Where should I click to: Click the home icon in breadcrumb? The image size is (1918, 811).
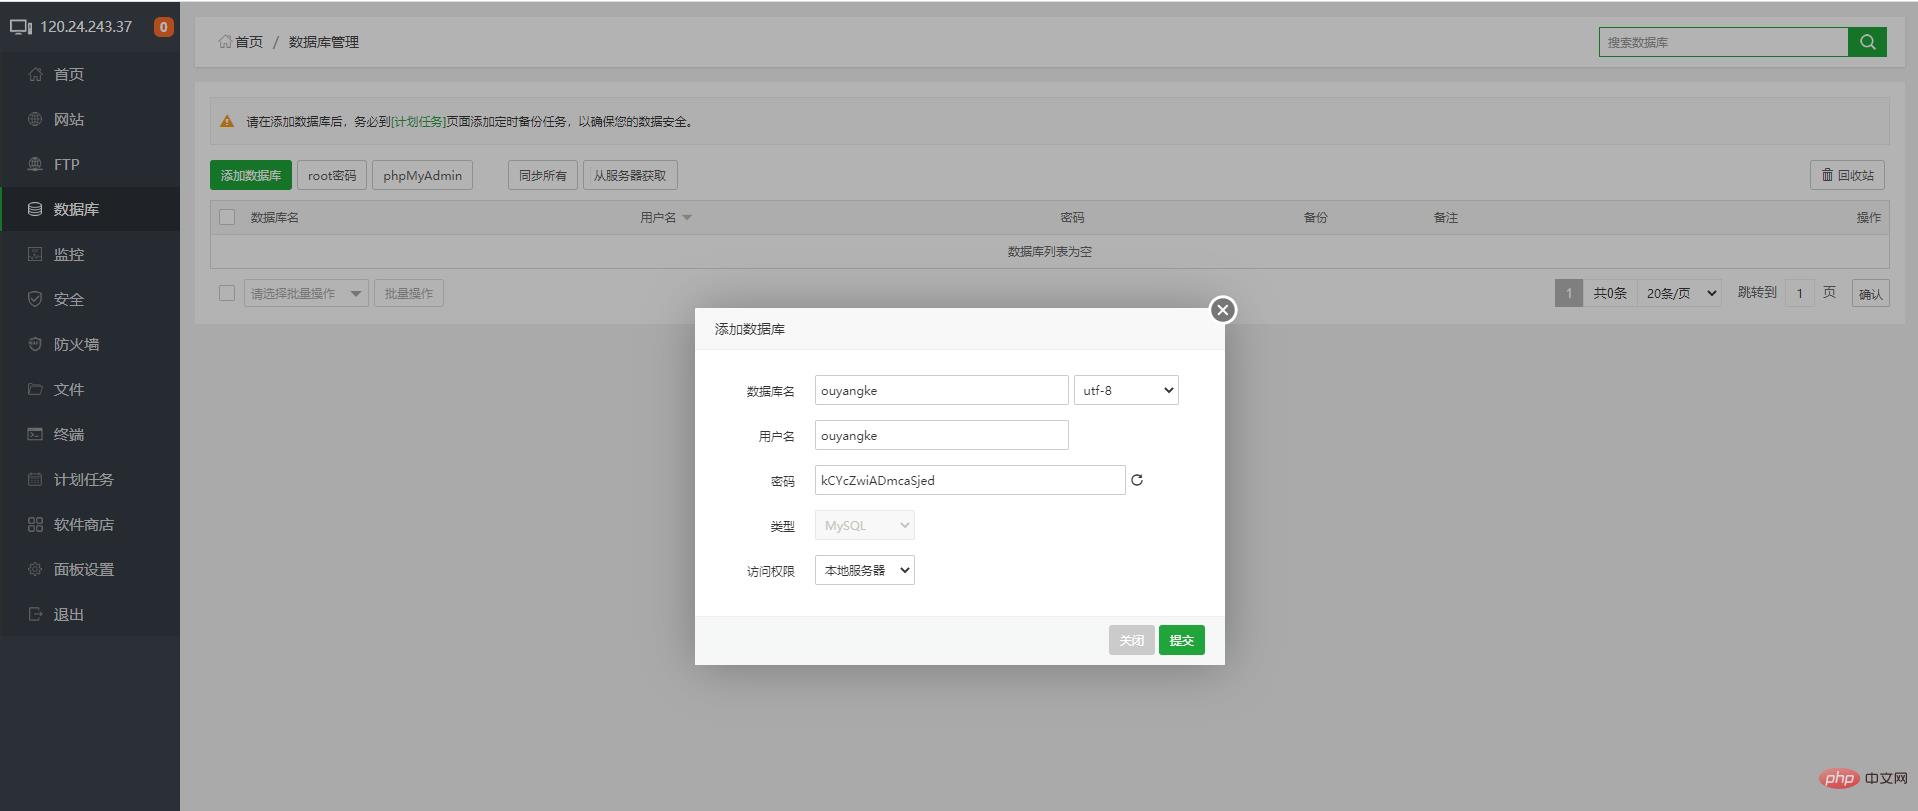225,42
